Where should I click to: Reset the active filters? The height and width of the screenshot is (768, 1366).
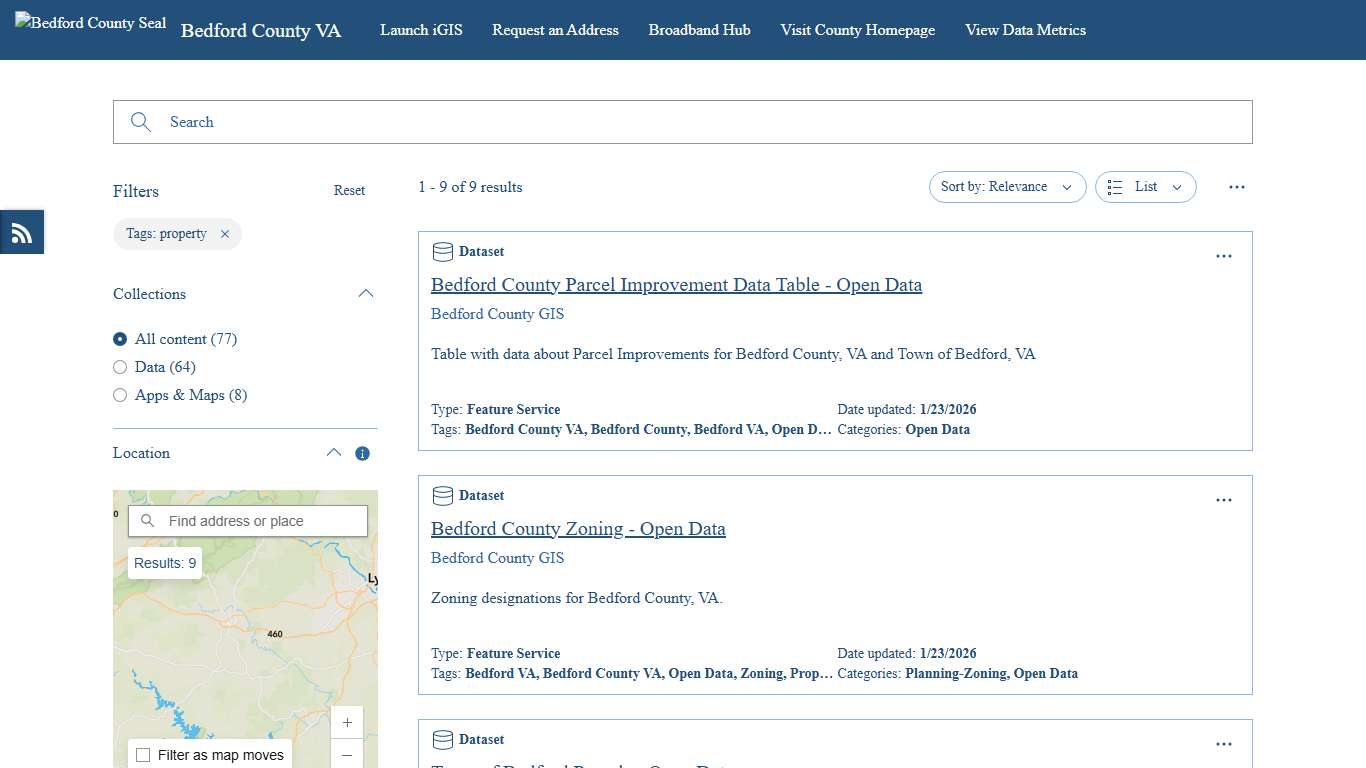[x=349, y=190]
